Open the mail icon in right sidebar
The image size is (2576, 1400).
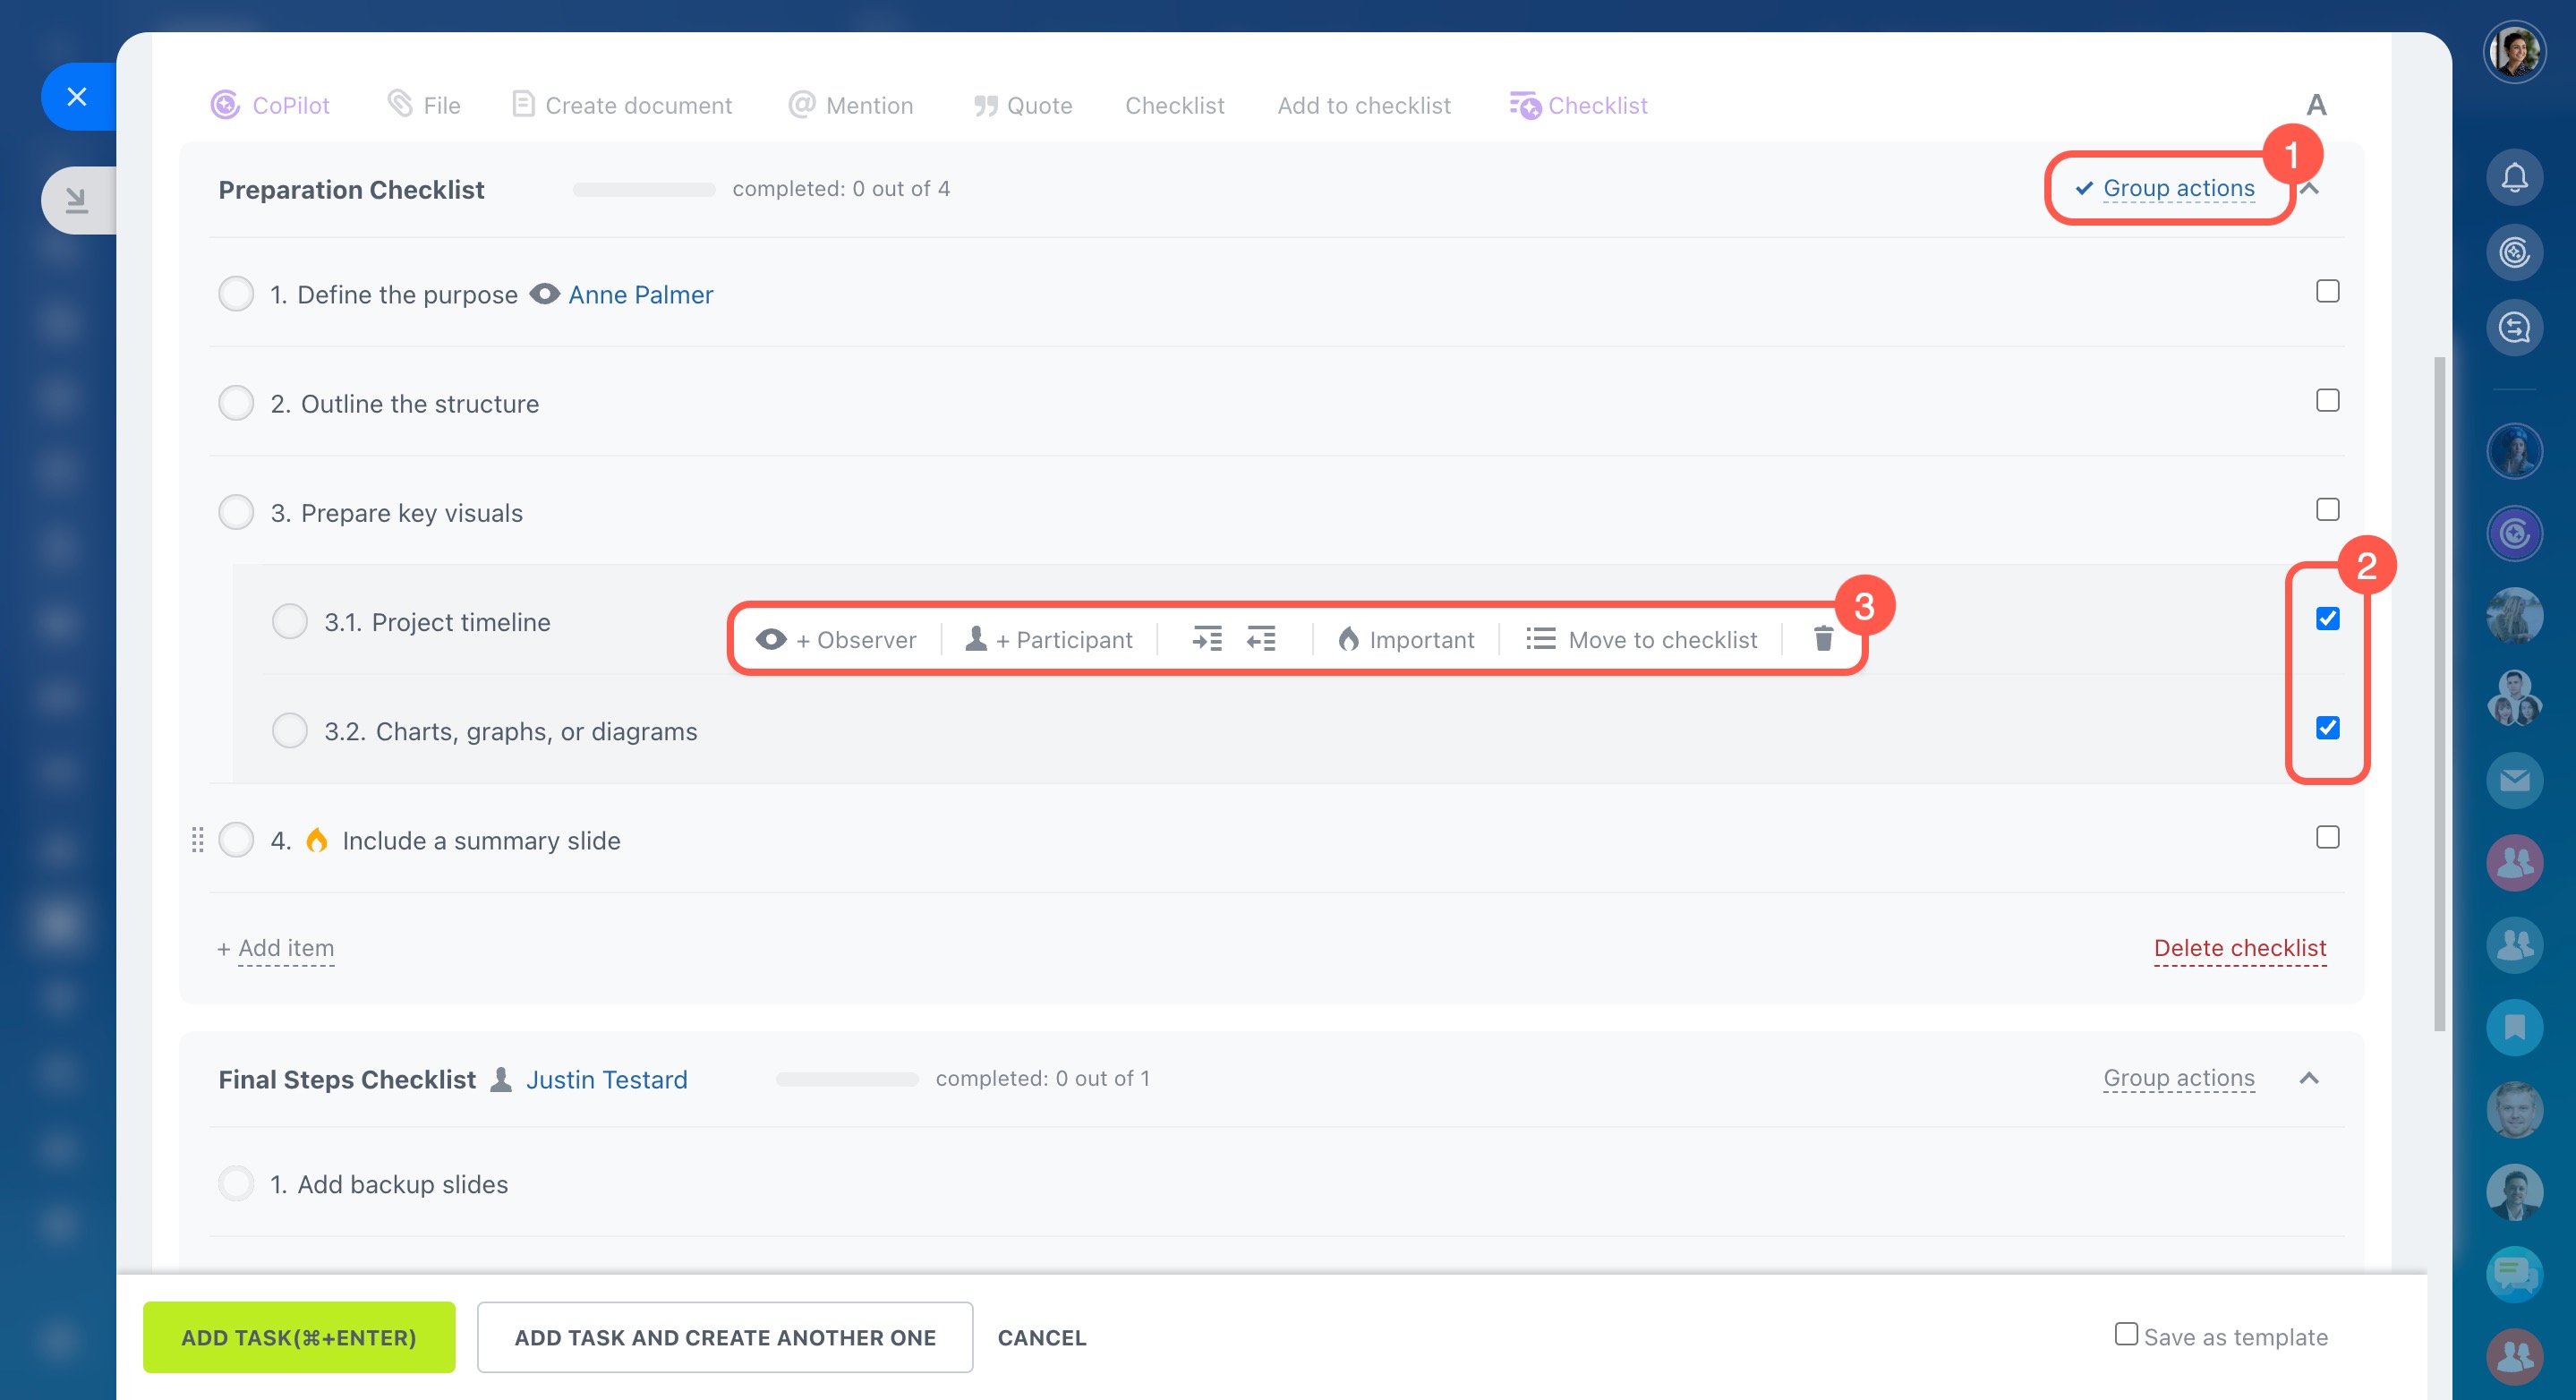[2513, 780]
